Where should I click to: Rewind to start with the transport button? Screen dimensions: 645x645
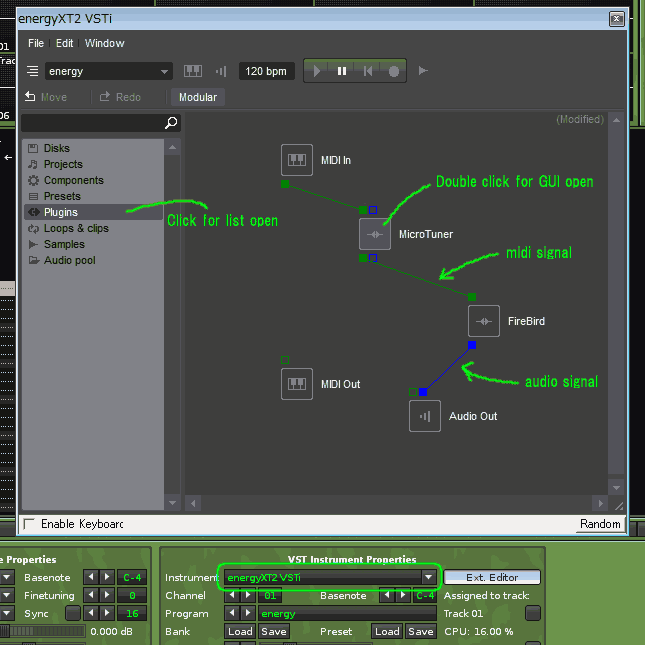[368, 71]
